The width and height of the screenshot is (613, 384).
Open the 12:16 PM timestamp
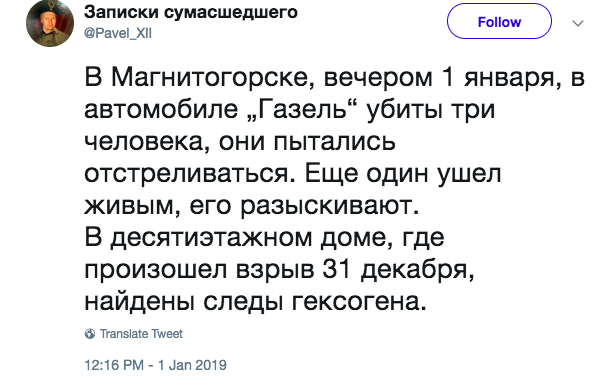tap(114, 365)
